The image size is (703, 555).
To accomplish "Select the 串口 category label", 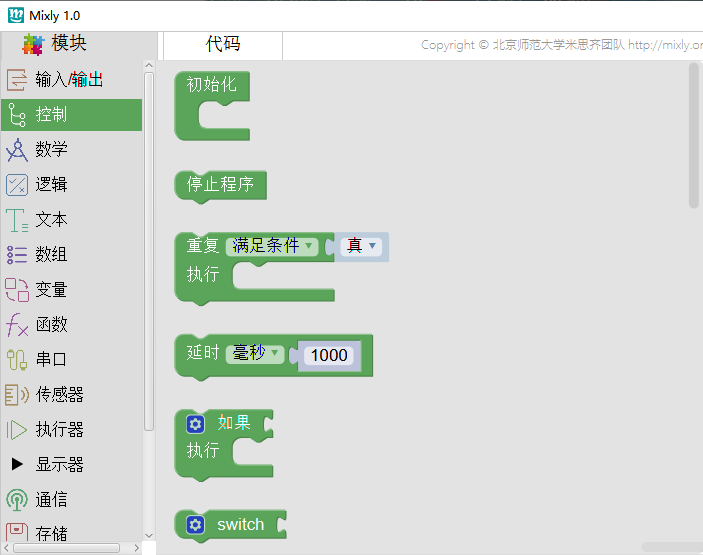I will pyautogui.click(x=52, y=360).
